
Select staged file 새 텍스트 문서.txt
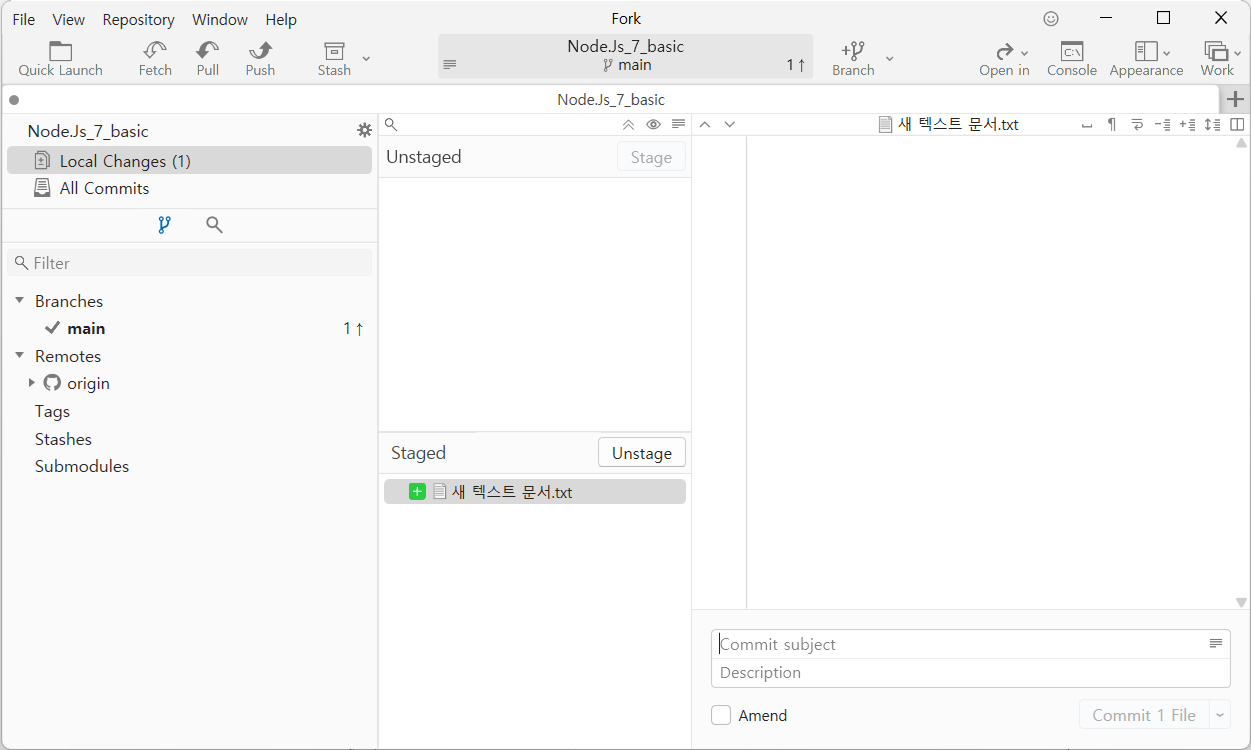[535, 491]
